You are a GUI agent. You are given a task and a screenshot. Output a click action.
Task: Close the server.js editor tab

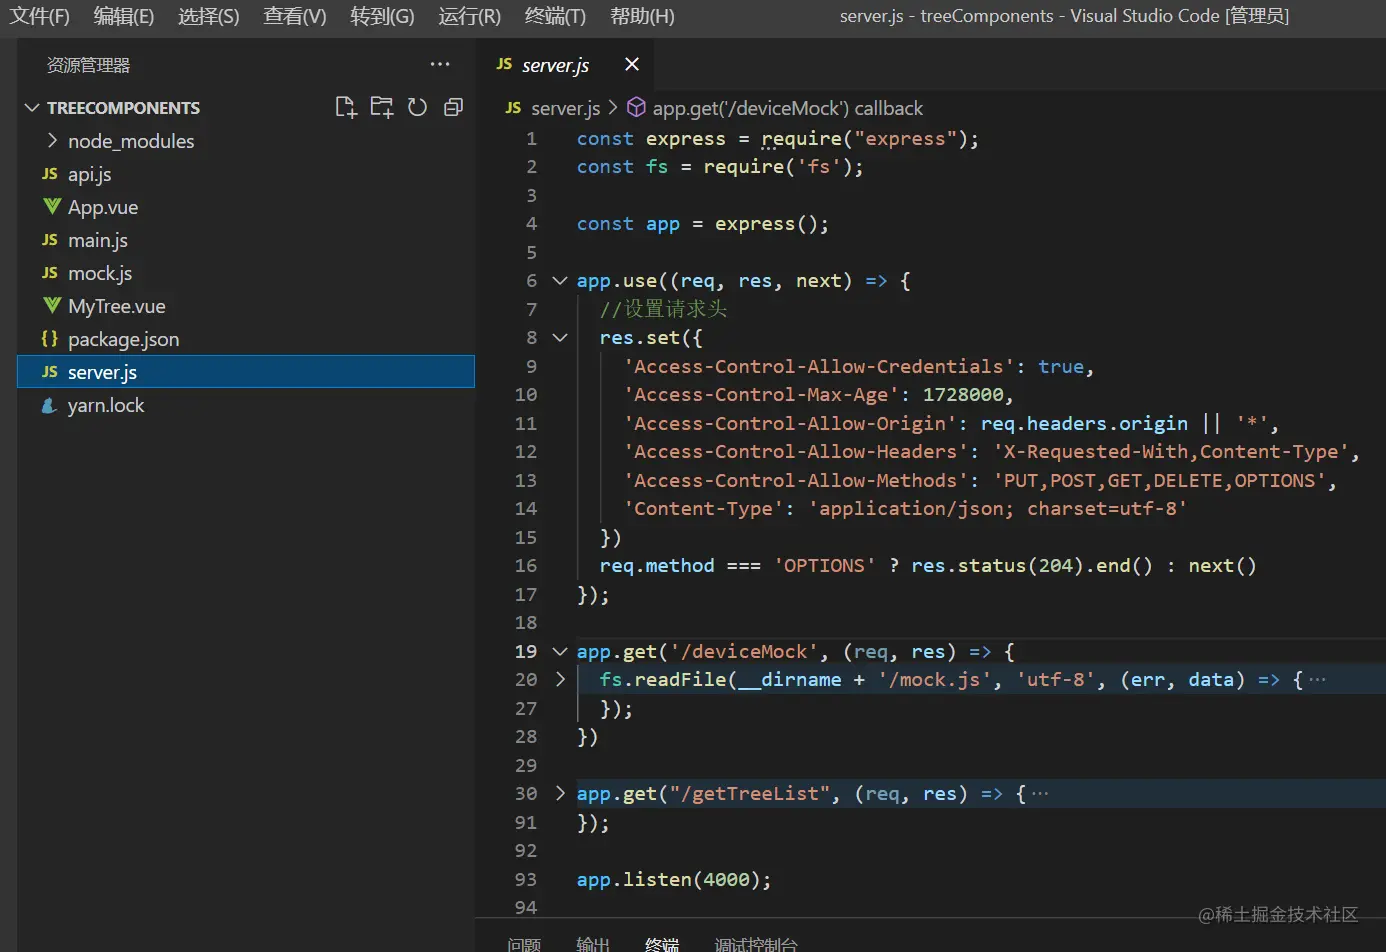click(632, 65)
